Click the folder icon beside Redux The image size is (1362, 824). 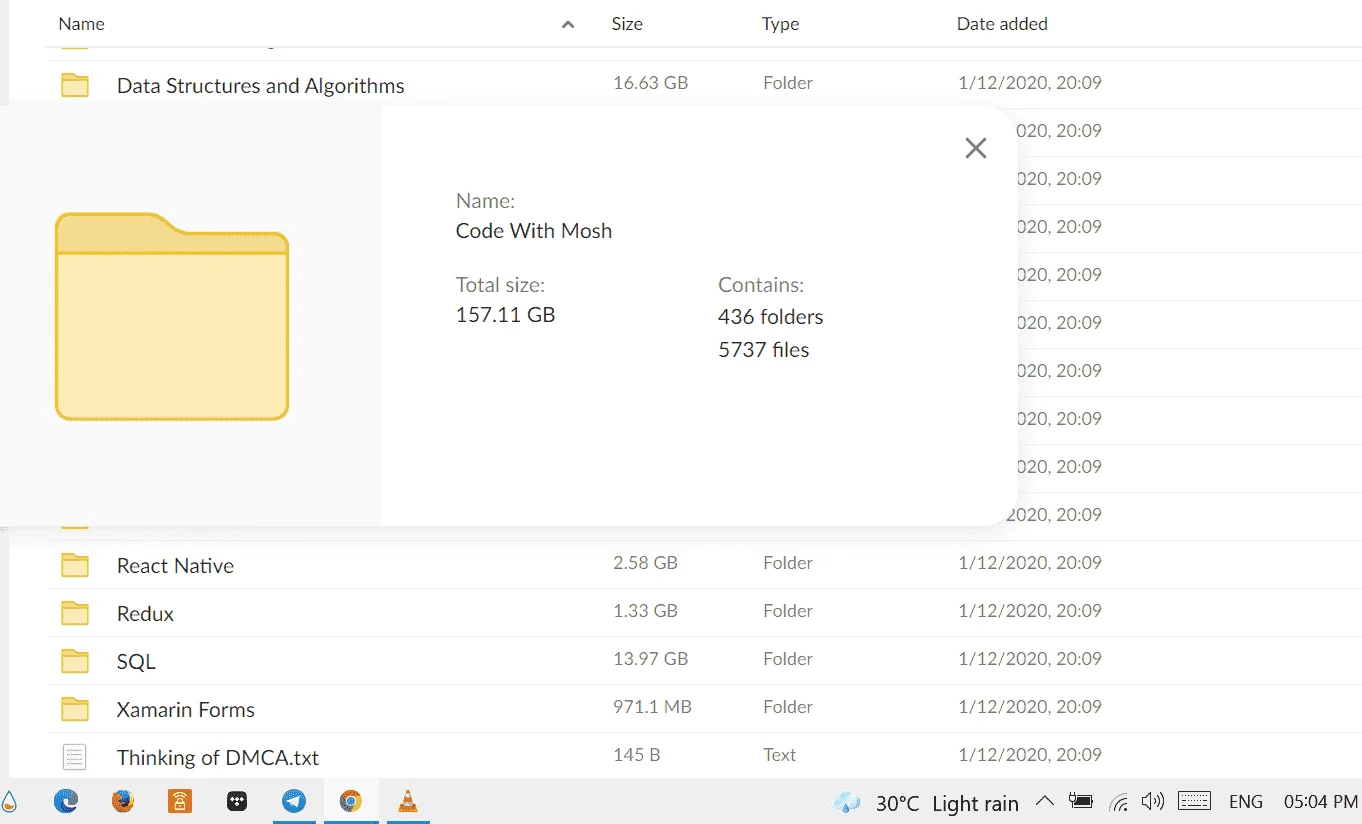(x=75, y=613)
